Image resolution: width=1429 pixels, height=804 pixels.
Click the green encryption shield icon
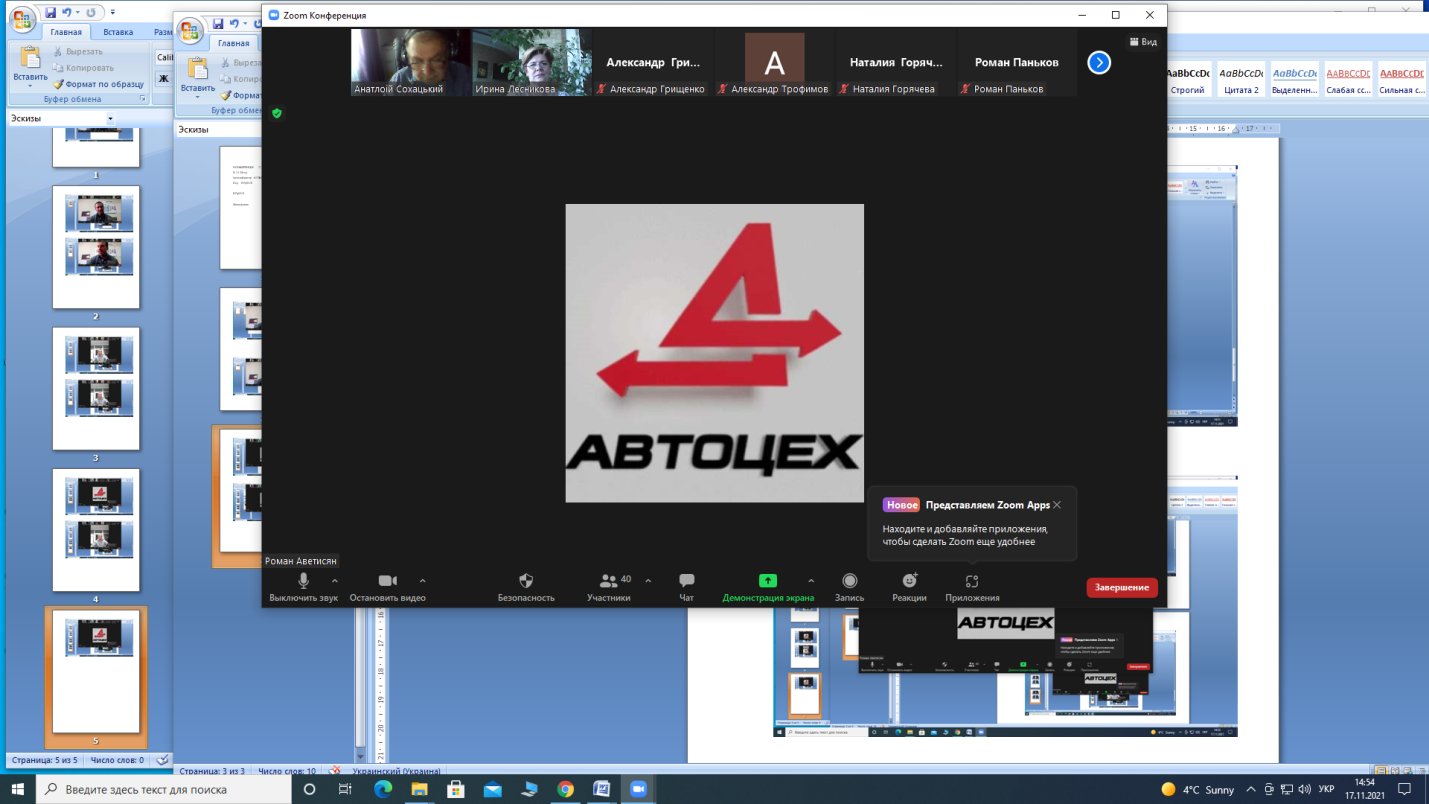pyautogui.click(x=277, y=114)
